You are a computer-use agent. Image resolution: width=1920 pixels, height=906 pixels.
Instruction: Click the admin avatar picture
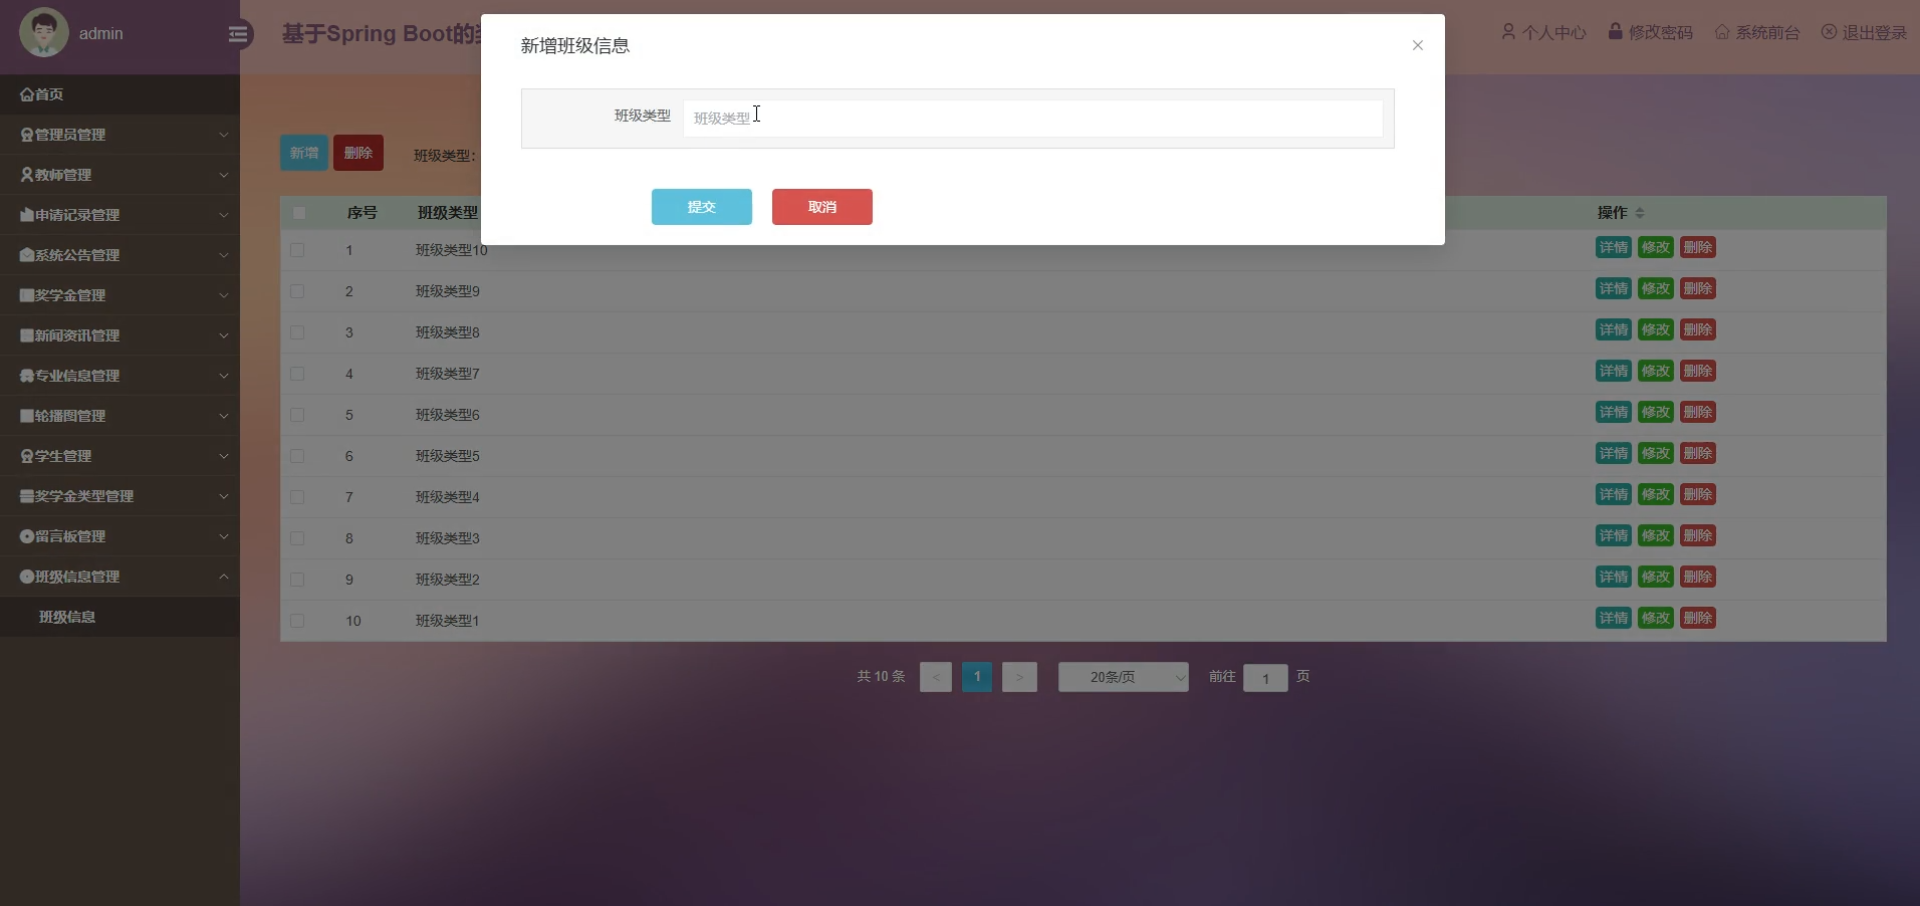tap(44, 32)
